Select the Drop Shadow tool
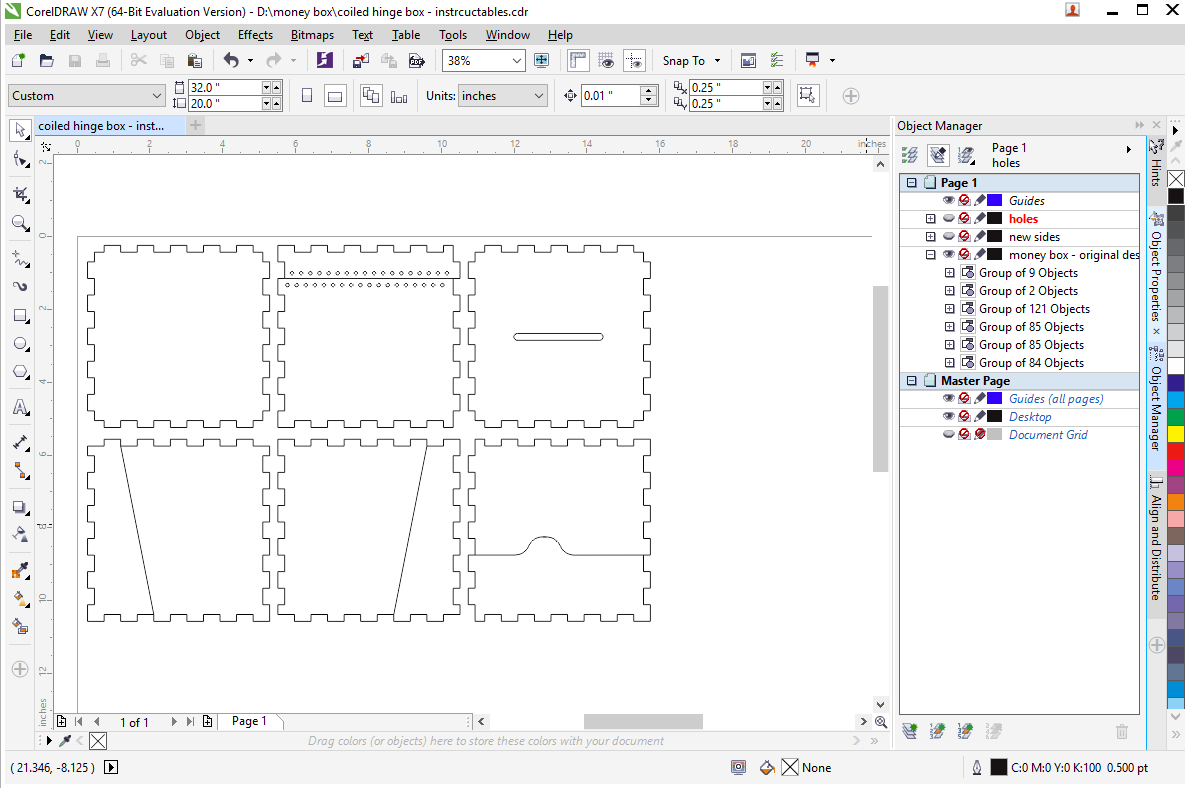 (x=20, y=507)
